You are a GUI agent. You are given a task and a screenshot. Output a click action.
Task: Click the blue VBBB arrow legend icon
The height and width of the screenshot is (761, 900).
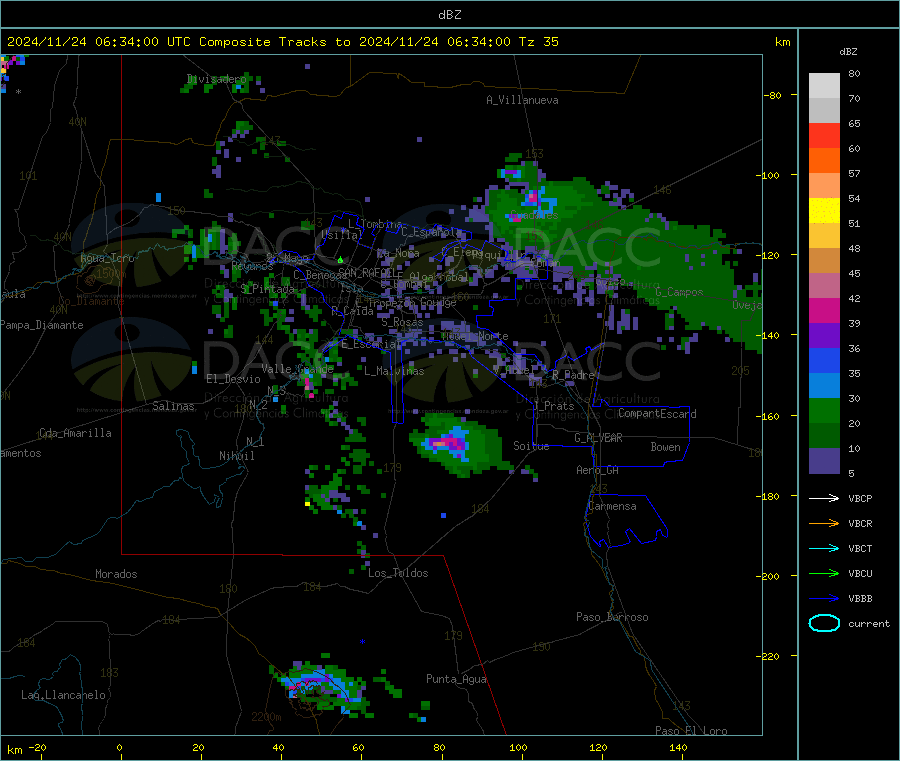click(824, 598)
